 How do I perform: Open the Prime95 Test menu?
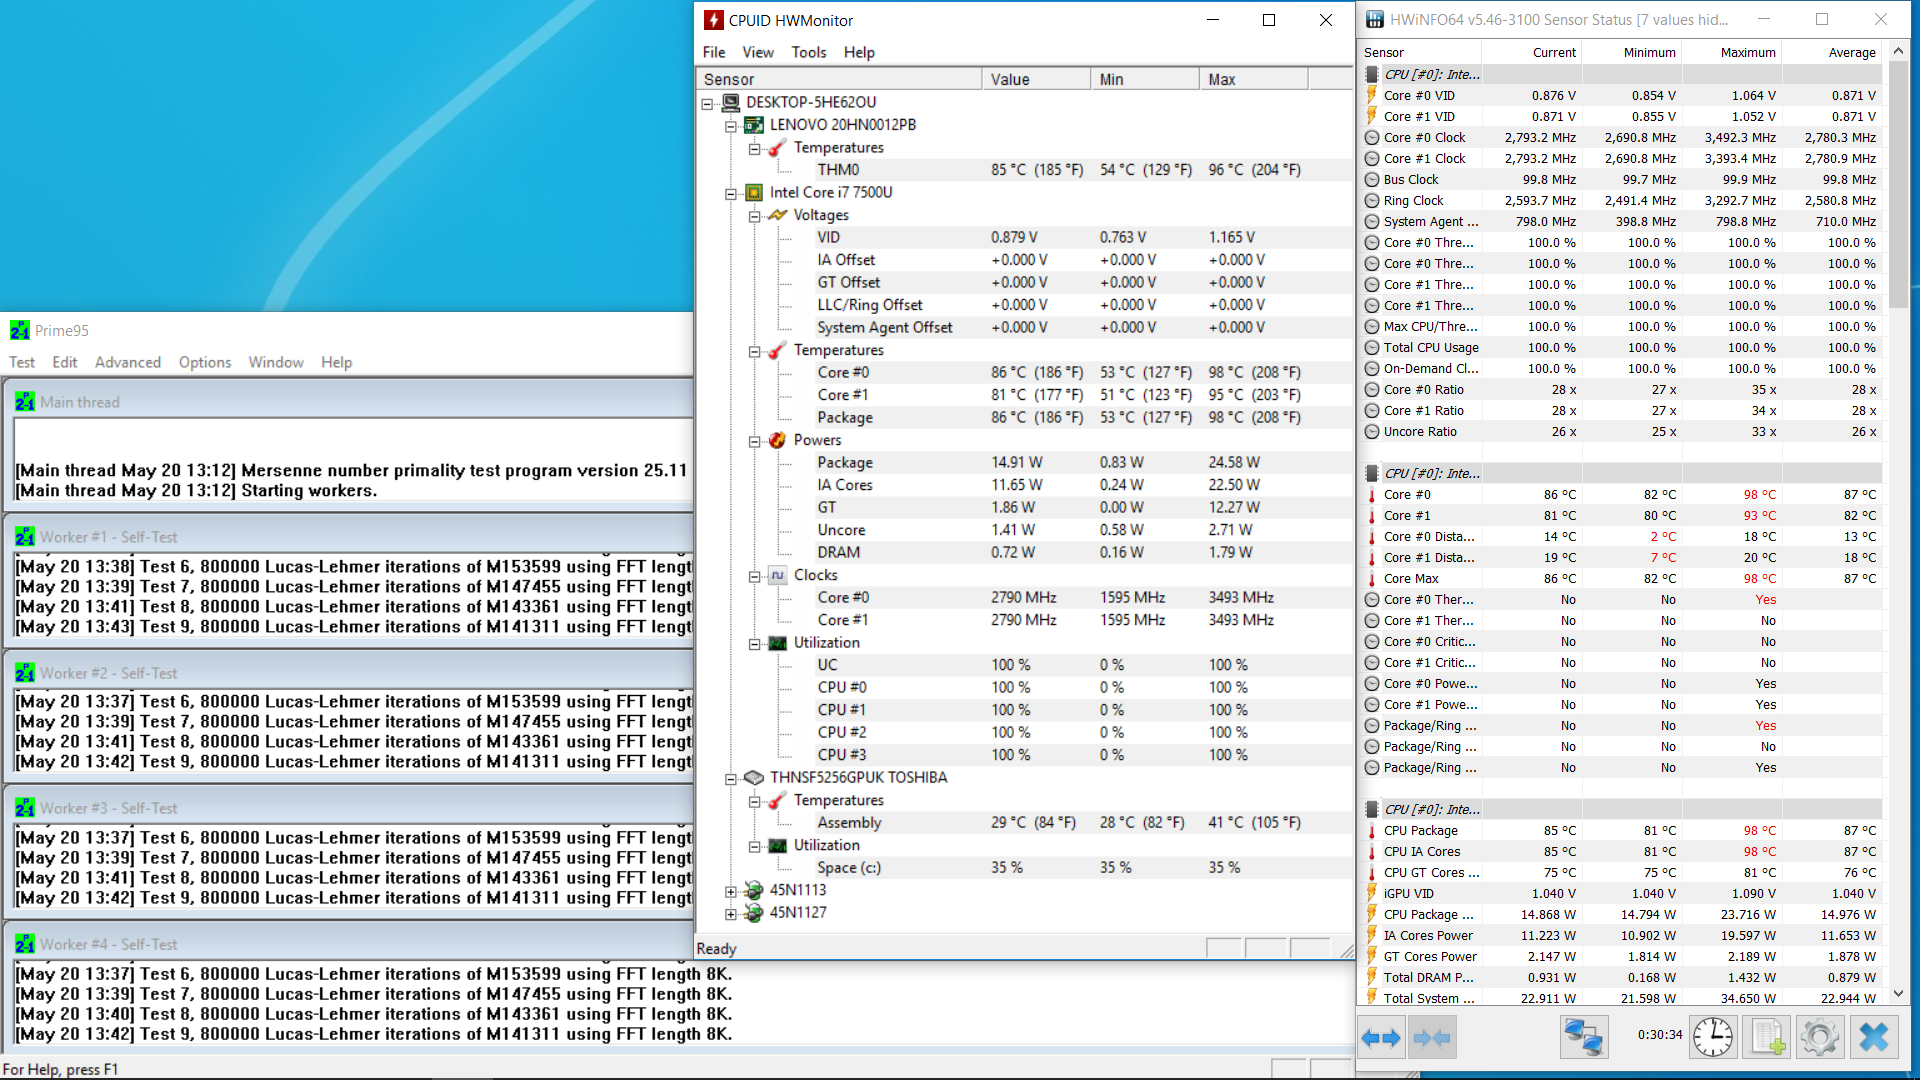point(22,362)
